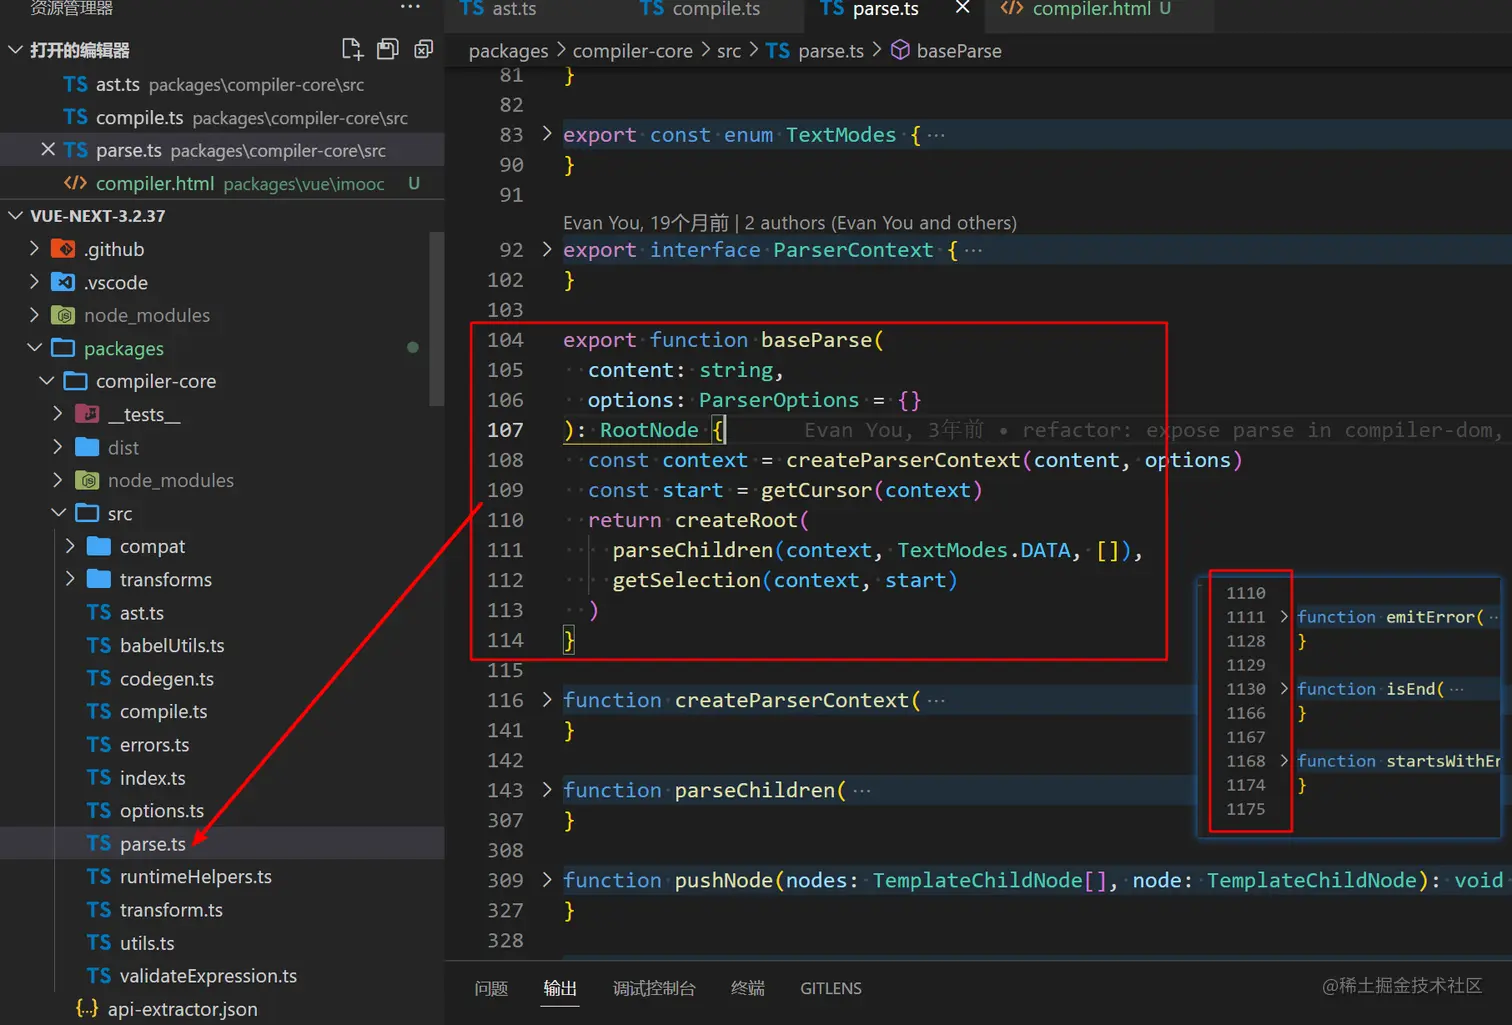Switch to the ast.ts editor tab
1512x1025 pixels.
pyautogui.click(x=498, y=8)
